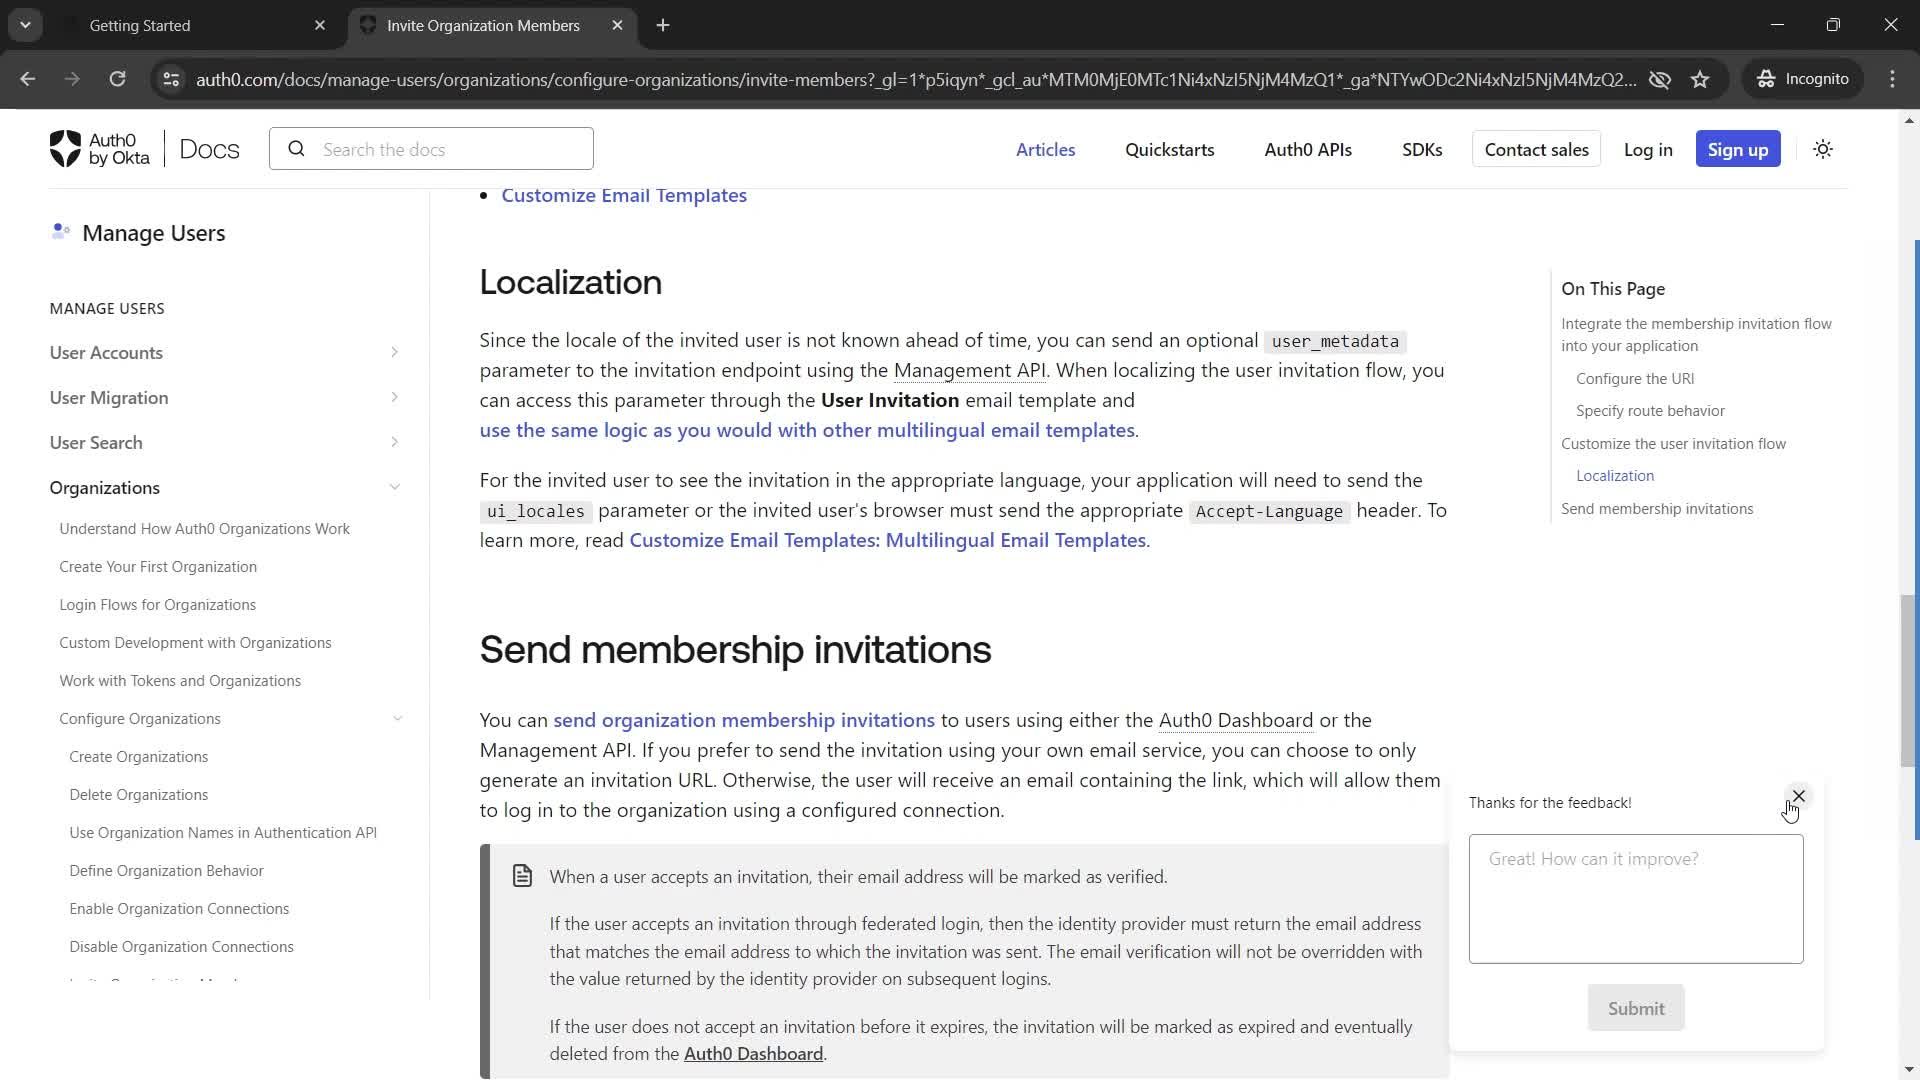Click the tracking protection eye icon
The height and width of the screenshot is (1080, 1920).
click(1660, 79)
